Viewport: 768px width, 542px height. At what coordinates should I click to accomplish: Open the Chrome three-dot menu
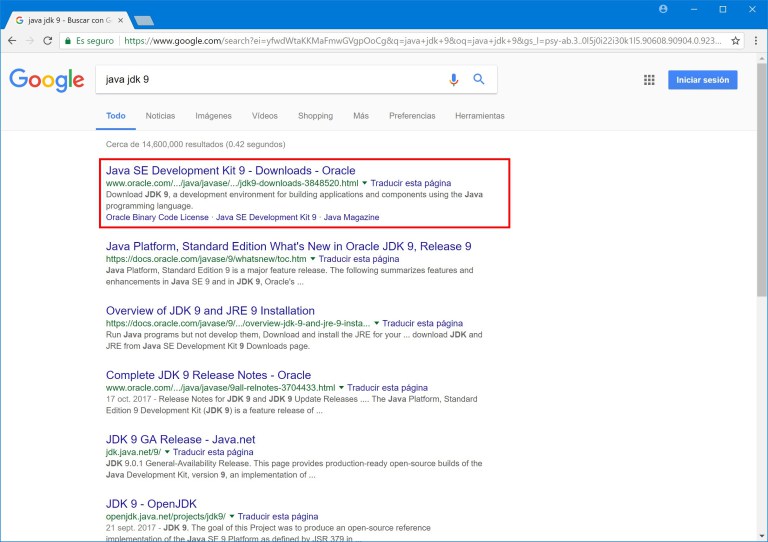(755, 41)
